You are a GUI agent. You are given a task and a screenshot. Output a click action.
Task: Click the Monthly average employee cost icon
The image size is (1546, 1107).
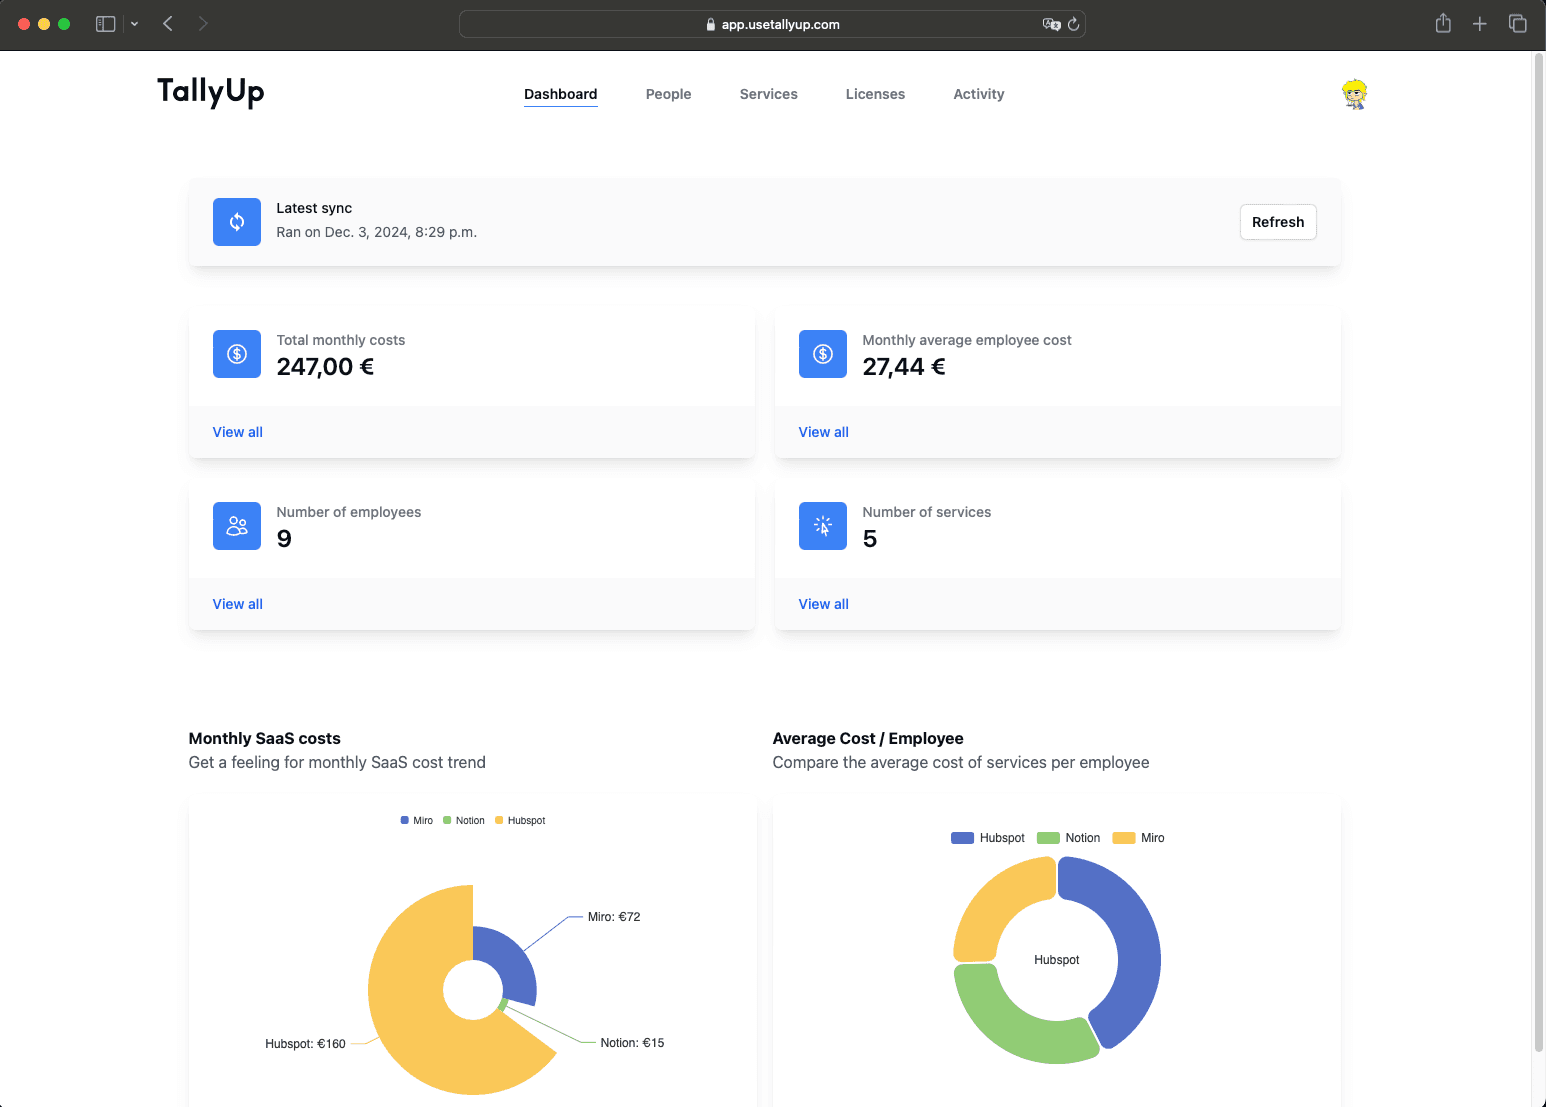click(822, 354)
